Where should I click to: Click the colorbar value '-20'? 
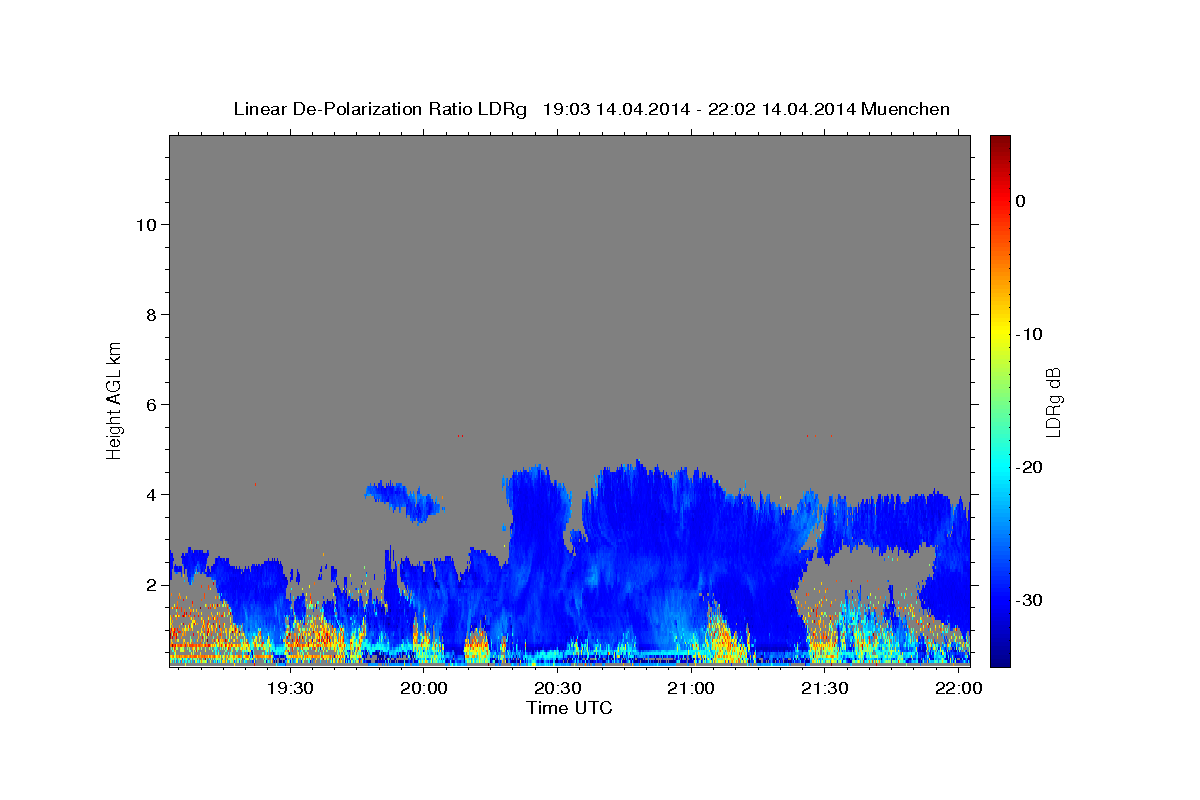(1029, 467)
